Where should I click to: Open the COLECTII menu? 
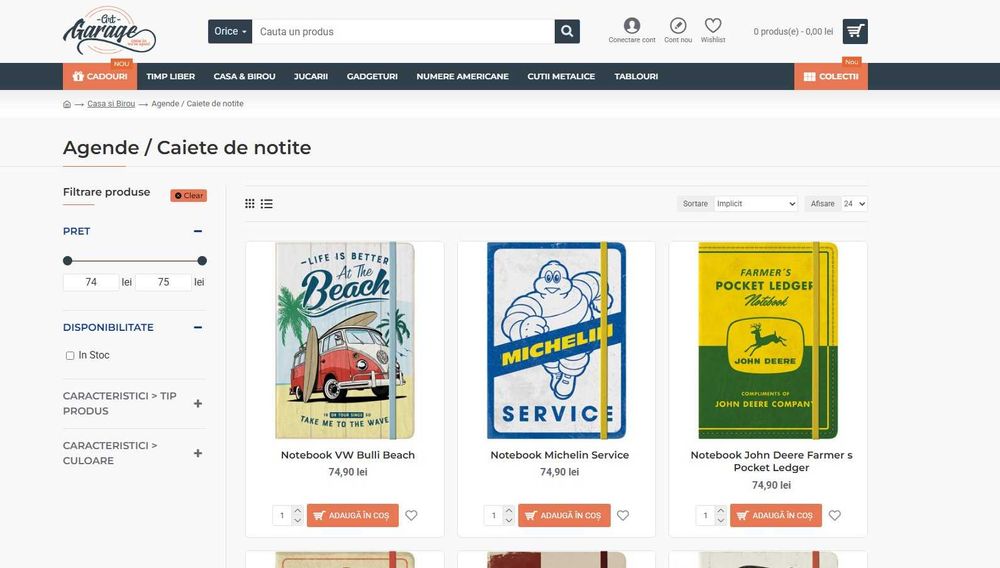coord(831,76)
